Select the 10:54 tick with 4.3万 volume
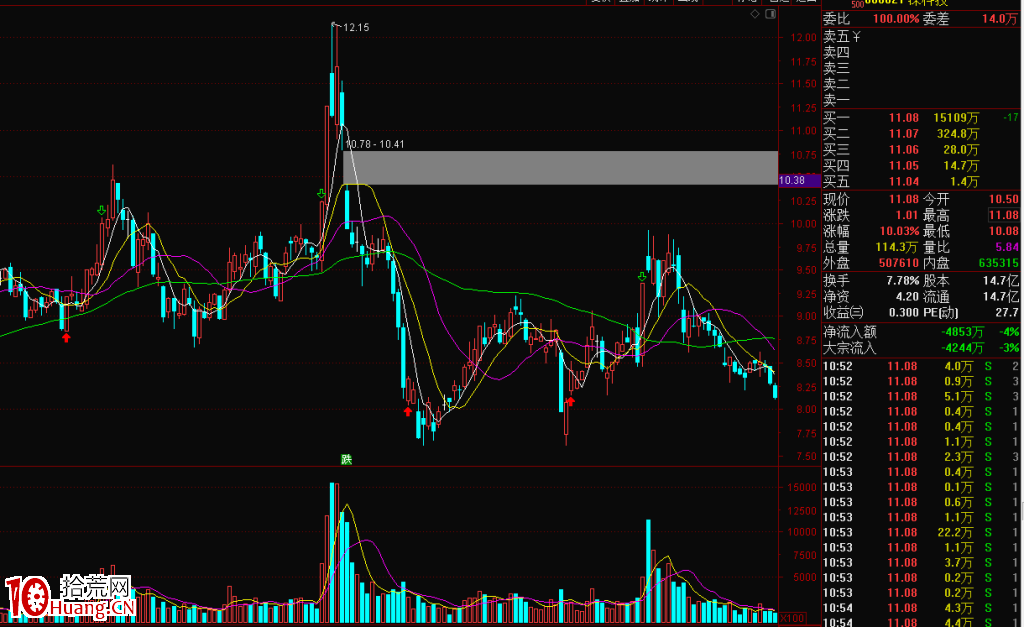The width and height of the screenshot is (1024, 627). tap(921, 608)
